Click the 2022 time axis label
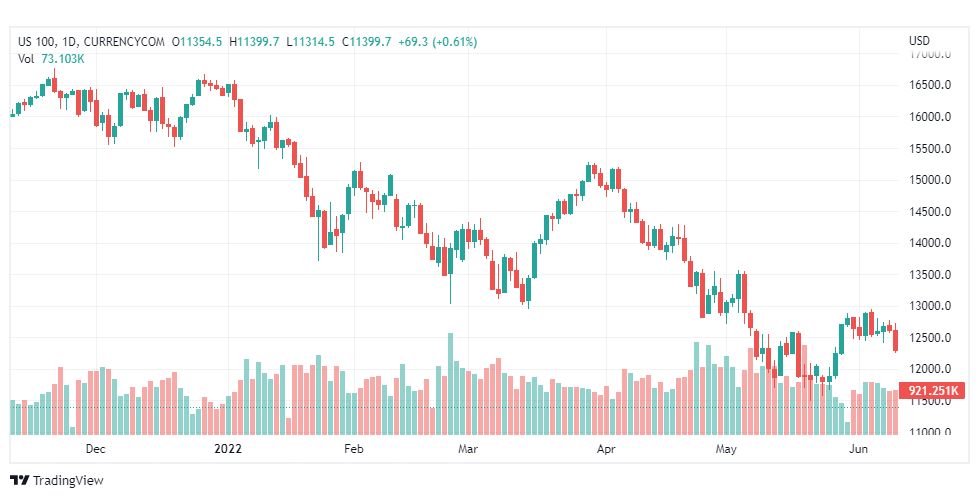979x498 pixels. [228, 449]
